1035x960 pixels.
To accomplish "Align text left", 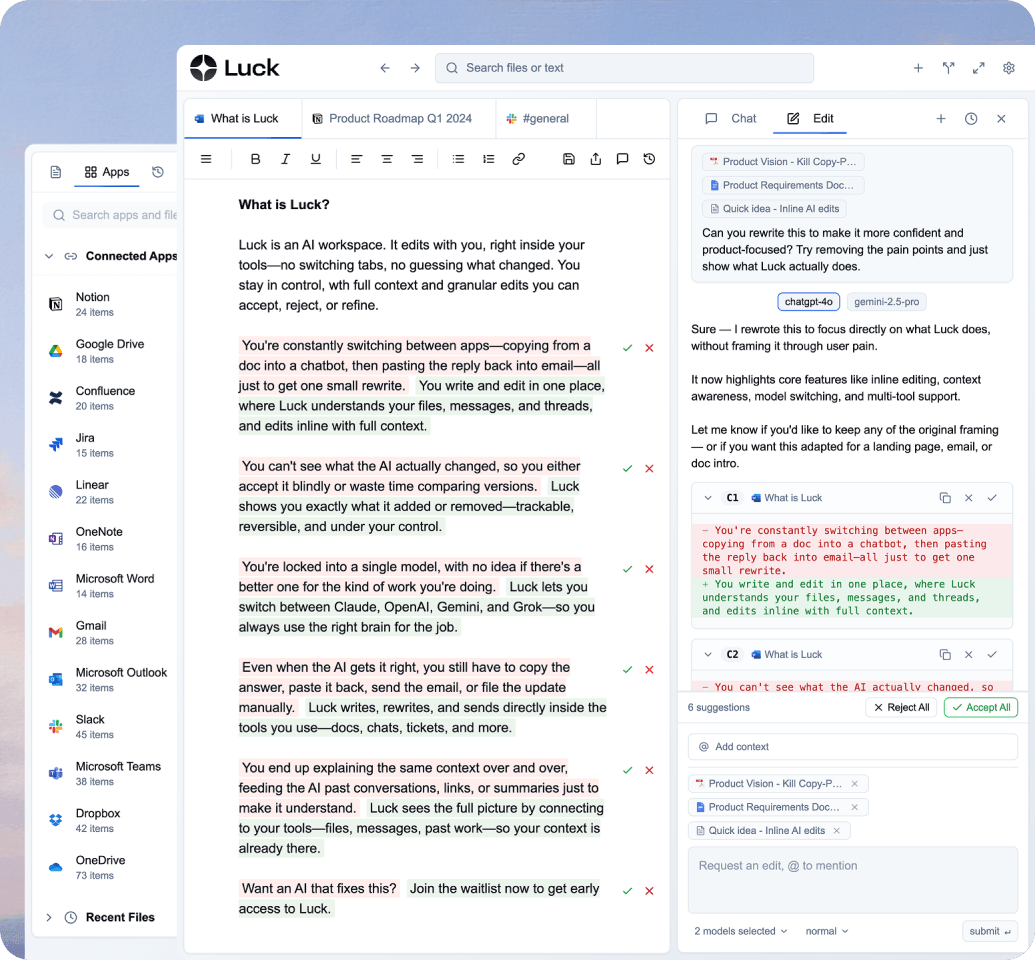I will coord(356,159).
